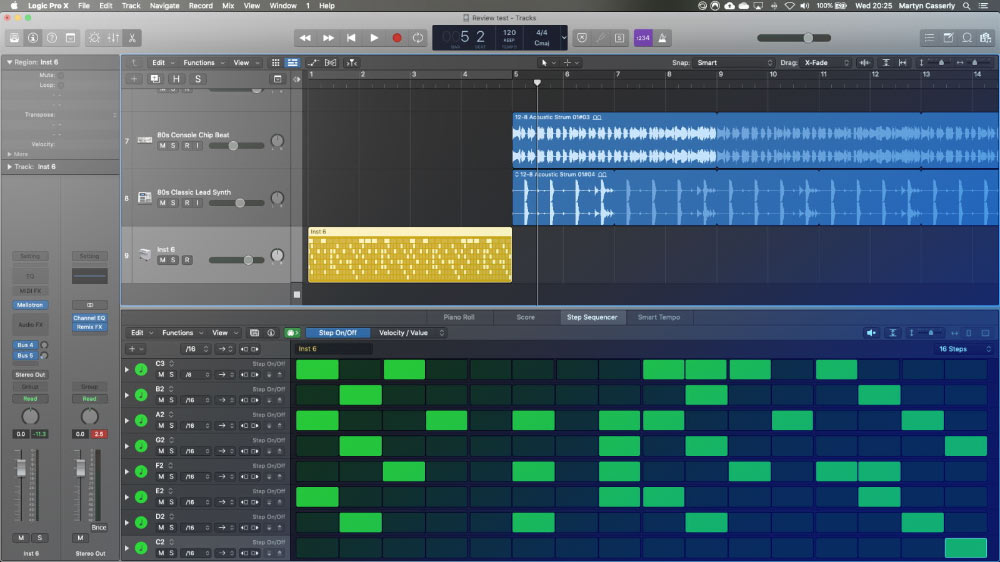Viewport: 1000px width, 562px height.
Task: Toggle the purple Count-in 1234 button
Action: tap(643, 38)
